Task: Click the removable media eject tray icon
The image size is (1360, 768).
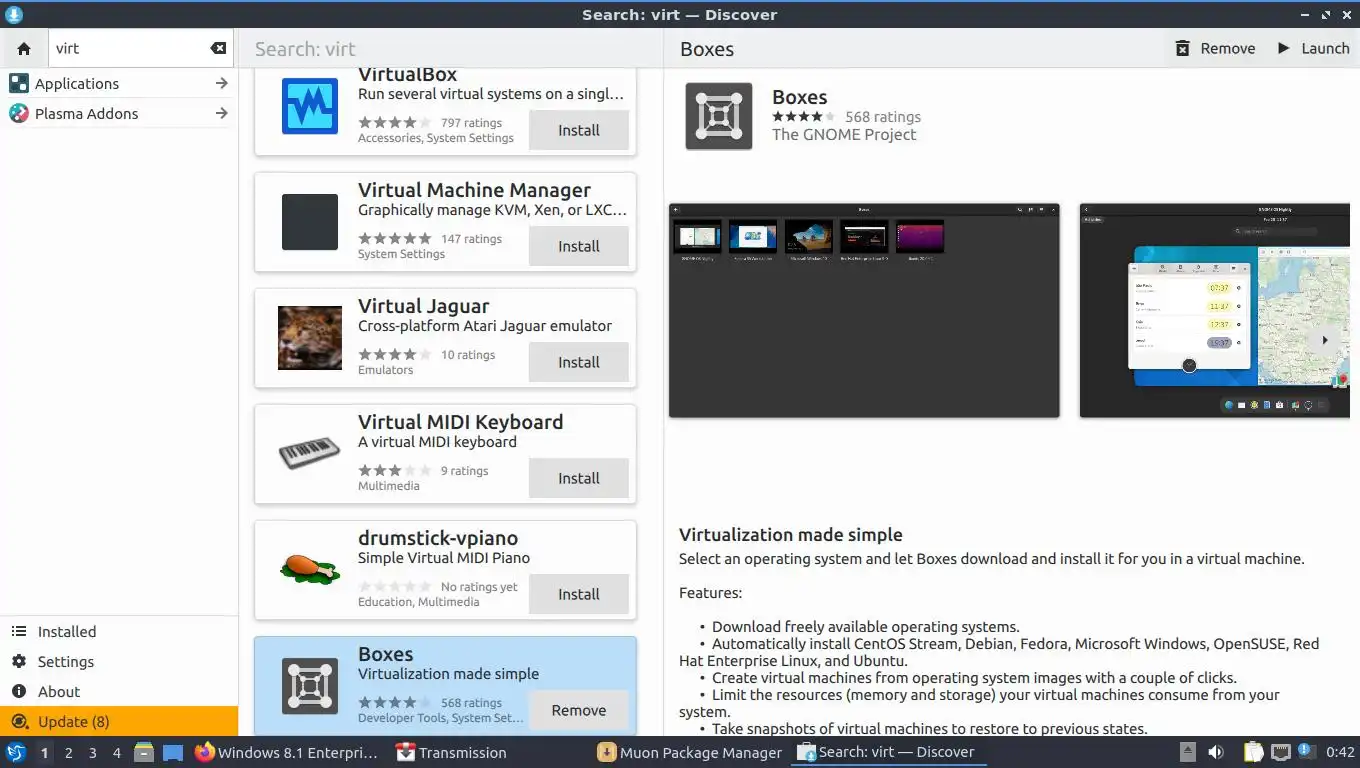Action: 1187,752
